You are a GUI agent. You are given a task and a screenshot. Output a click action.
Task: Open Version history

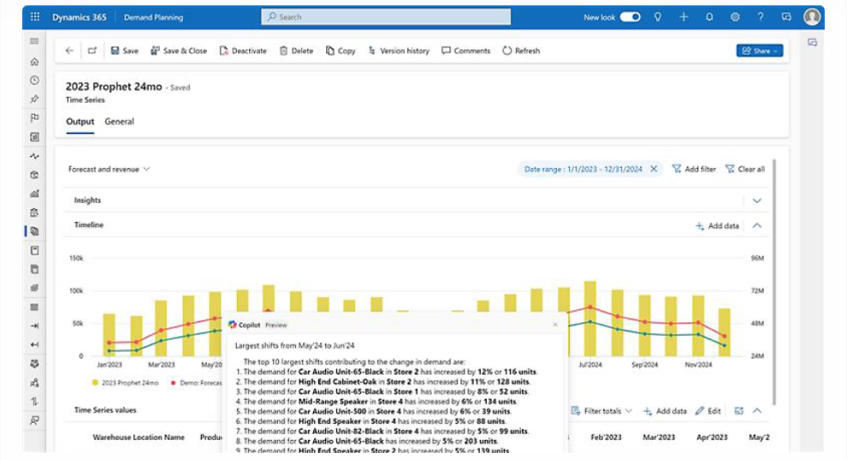click(399, 51)
